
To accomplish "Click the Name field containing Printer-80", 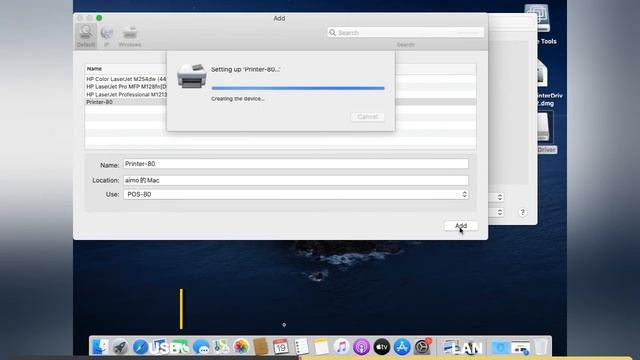I will [296, 164].
